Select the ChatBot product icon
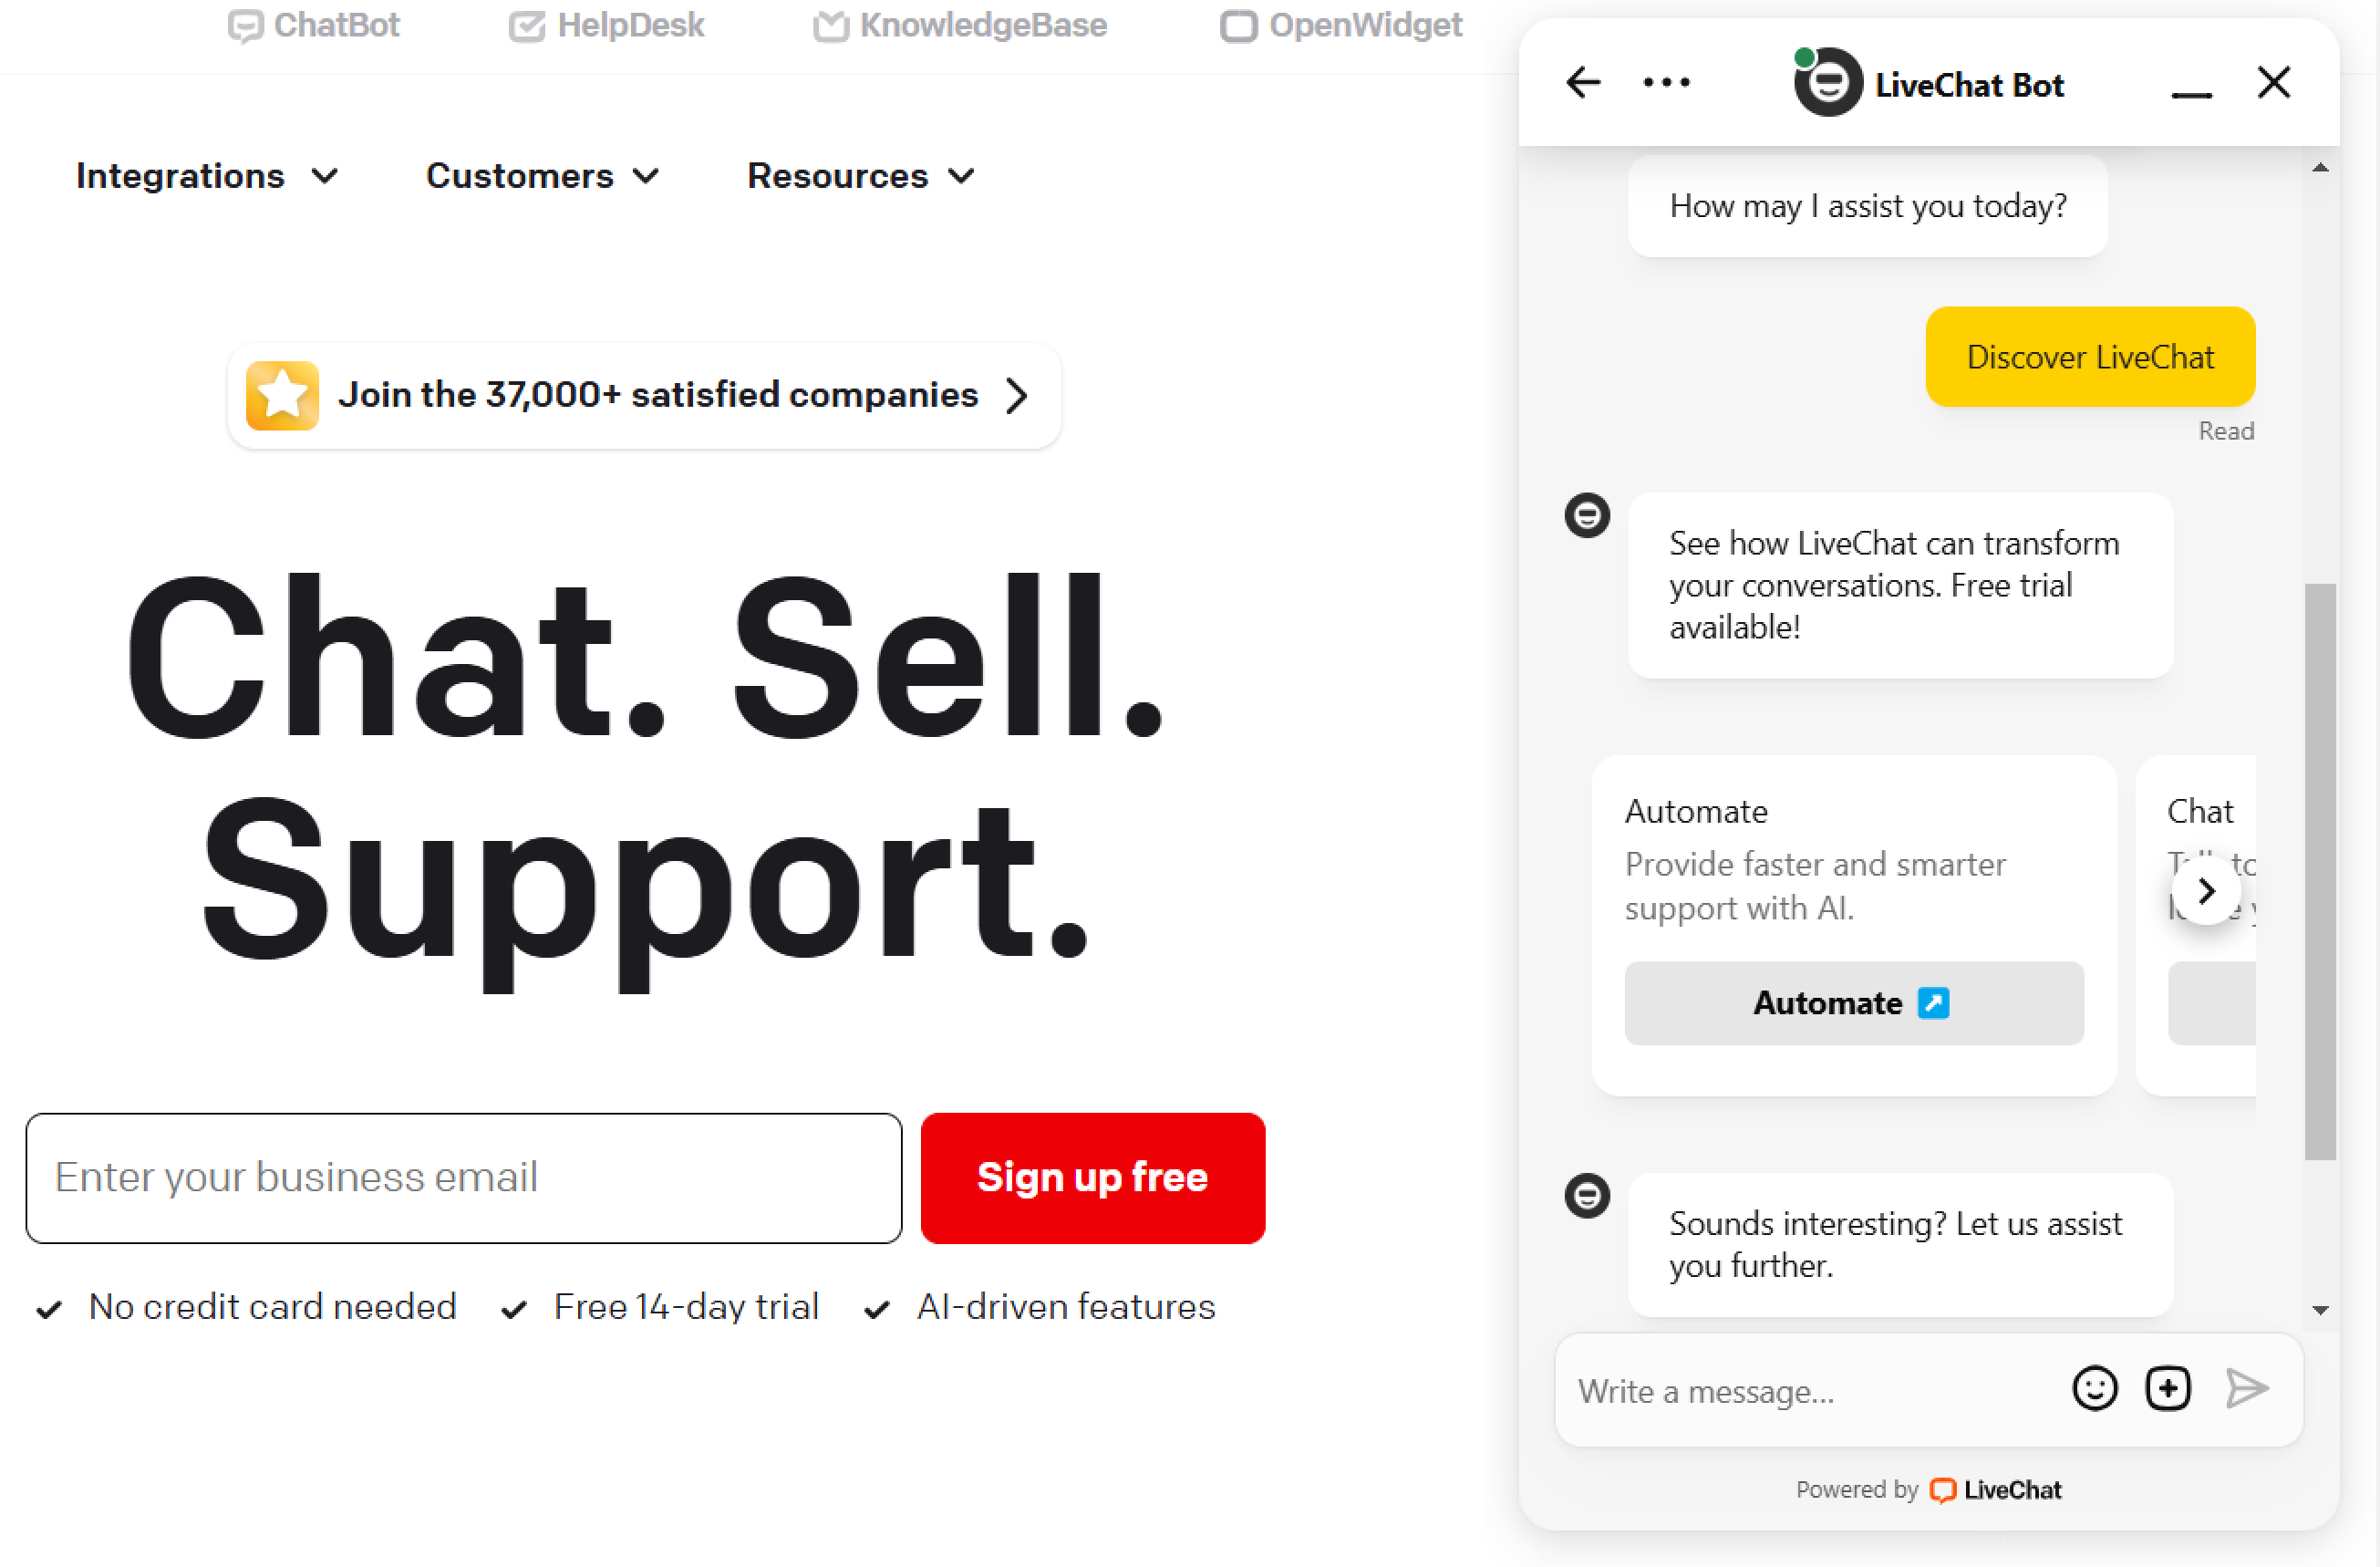Viewport: 2380px width, 1567px height. click(x=246, y=26)
